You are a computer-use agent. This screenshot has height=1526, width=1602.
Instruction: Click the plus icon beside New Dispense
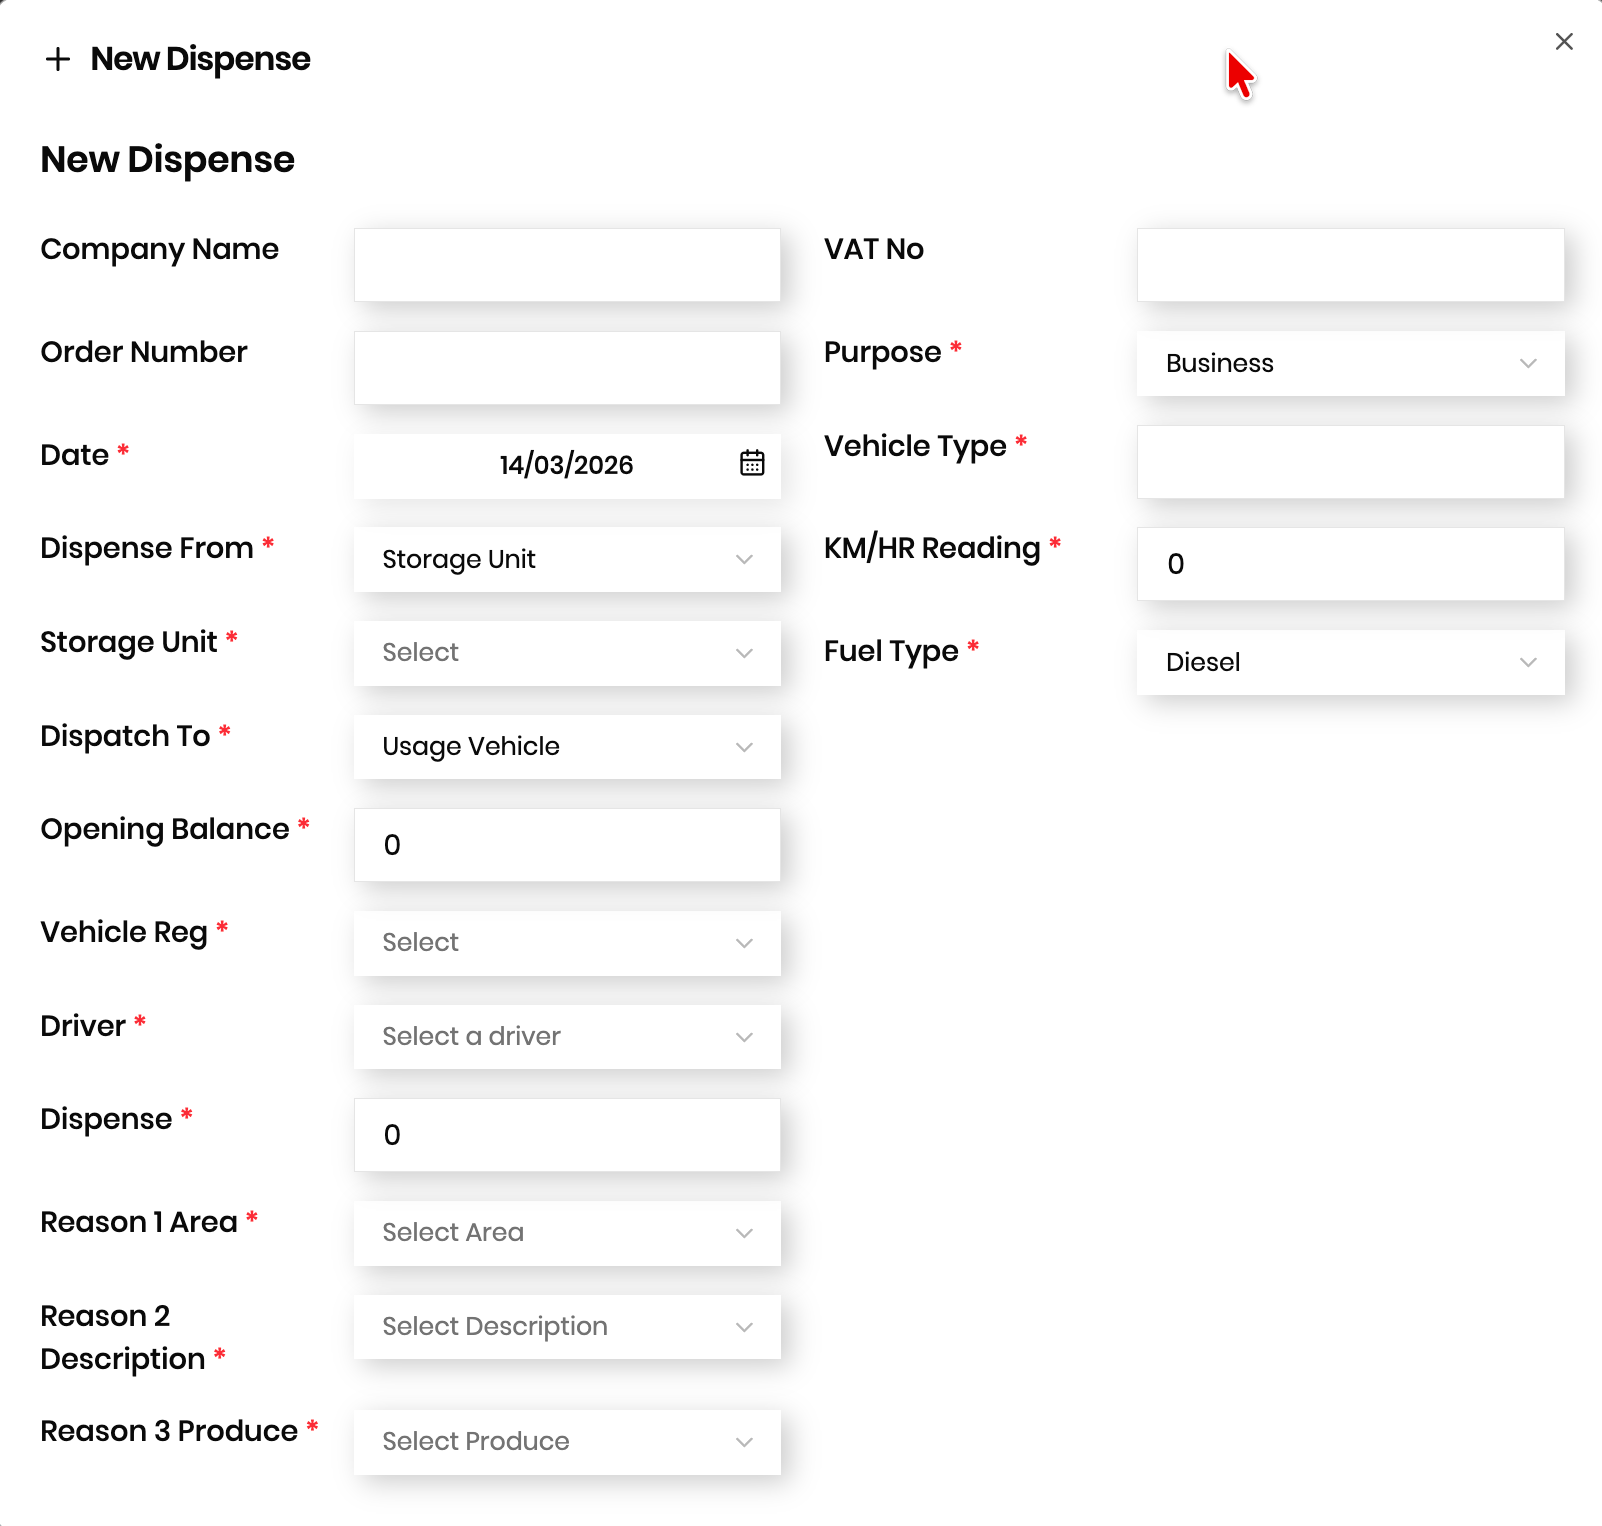[58, 59]
